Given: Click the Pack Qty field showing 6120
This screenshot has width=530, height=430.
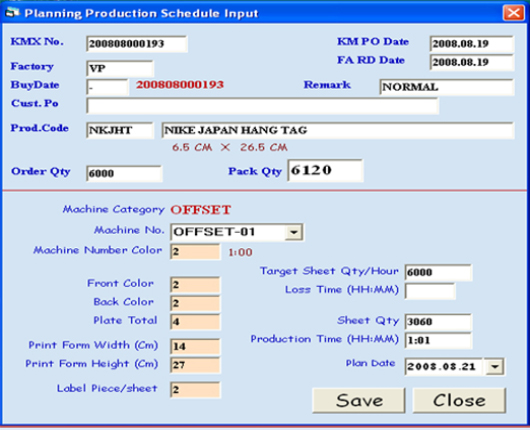Looking at the screenshot, I should pos(325,171).
